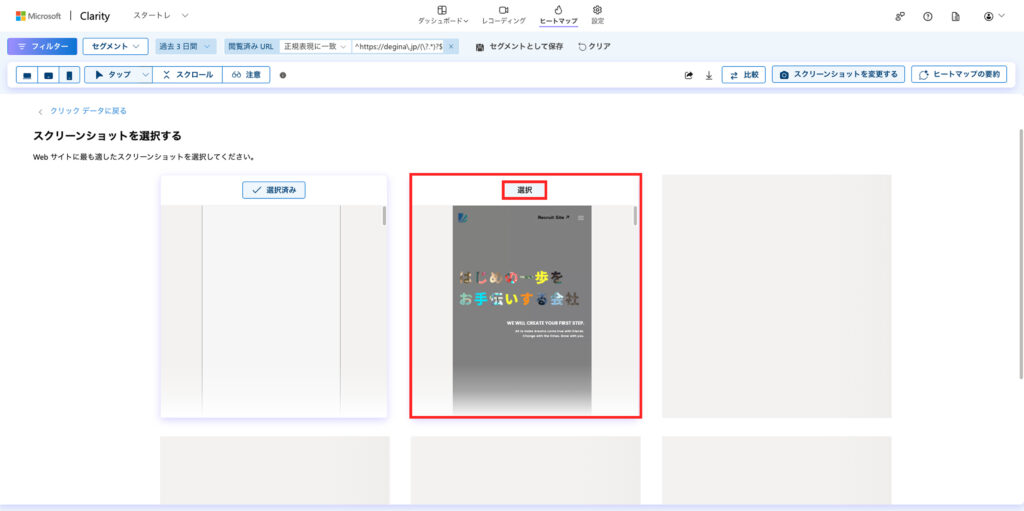The height and width of the screenshot is (511, 1024).
Task: Open the 過去 3 日間 date range dropdown
Action: pos(186,46)
